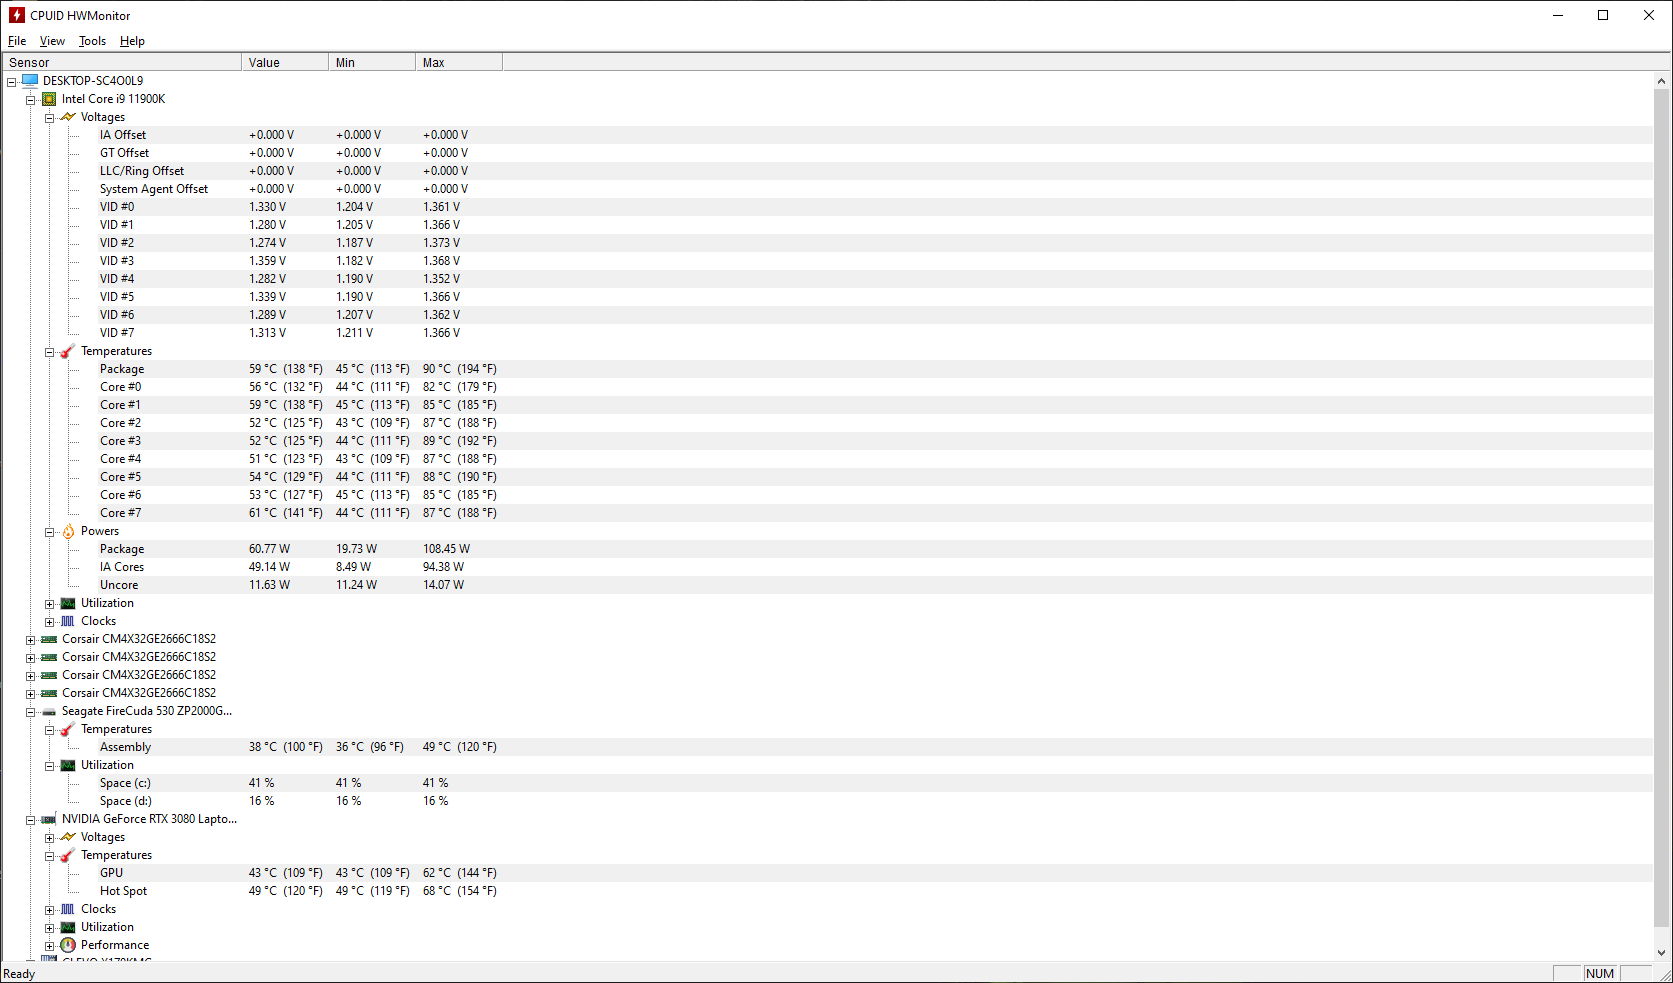Click the scrollbar down arrow
The image size is (1673, 983).
coord(1662,953)
